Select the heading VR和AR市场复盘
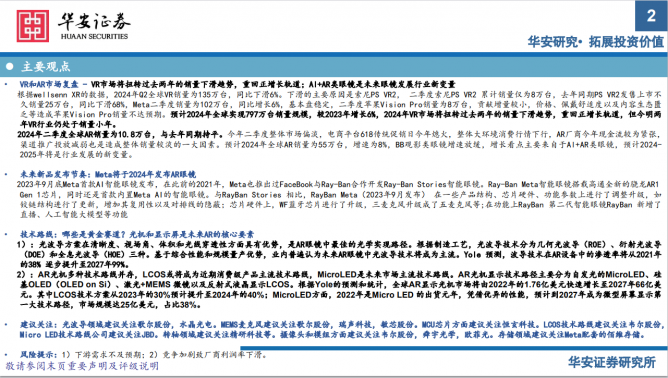The image size is (668, 378). (49, 84)
